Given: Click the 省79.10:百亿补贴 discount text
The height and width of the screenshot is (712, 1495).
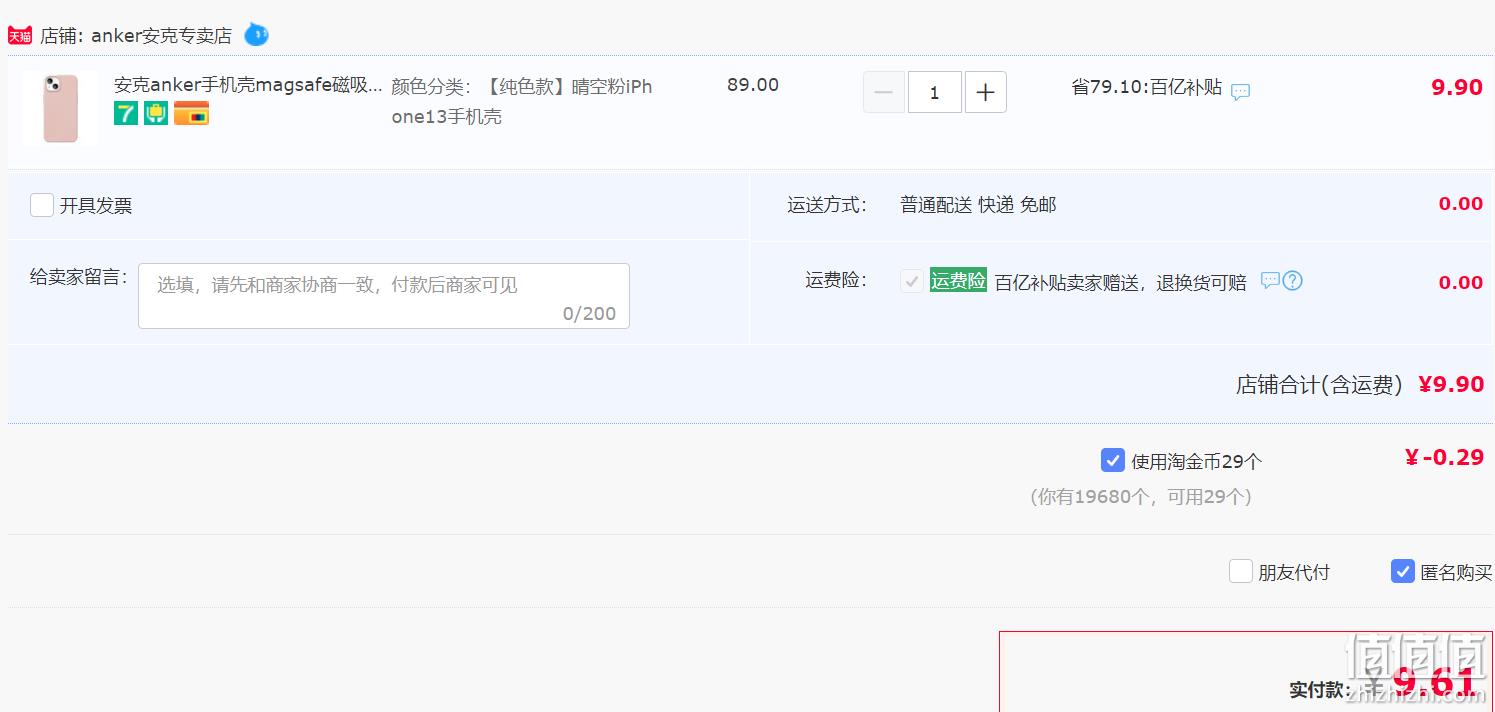Looking at the screenshot, I should coord(1147,87).
